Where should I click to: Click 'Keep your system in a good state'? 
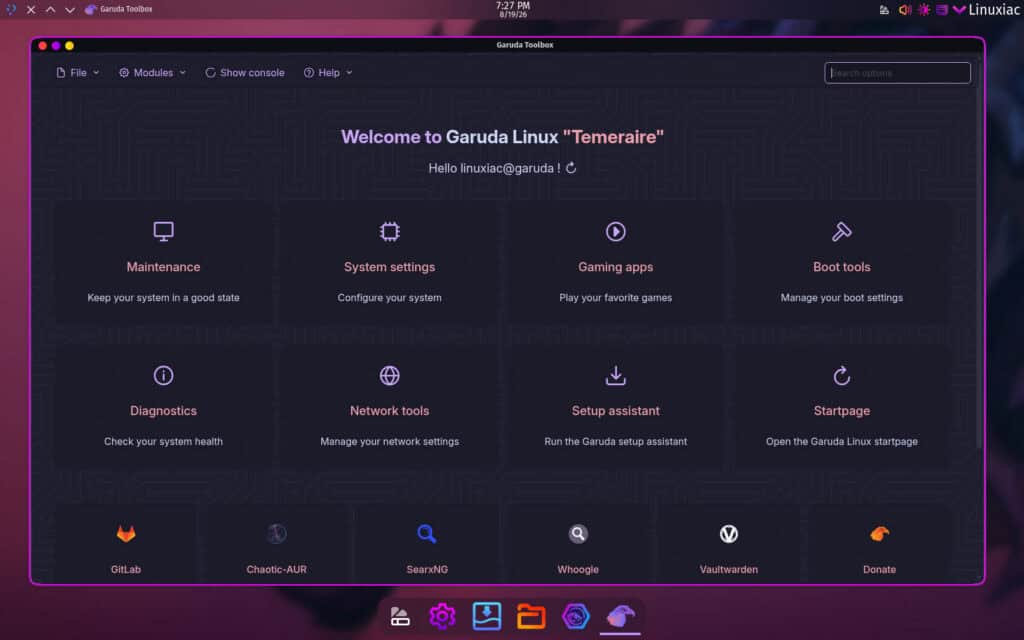[x=163, y=298]
